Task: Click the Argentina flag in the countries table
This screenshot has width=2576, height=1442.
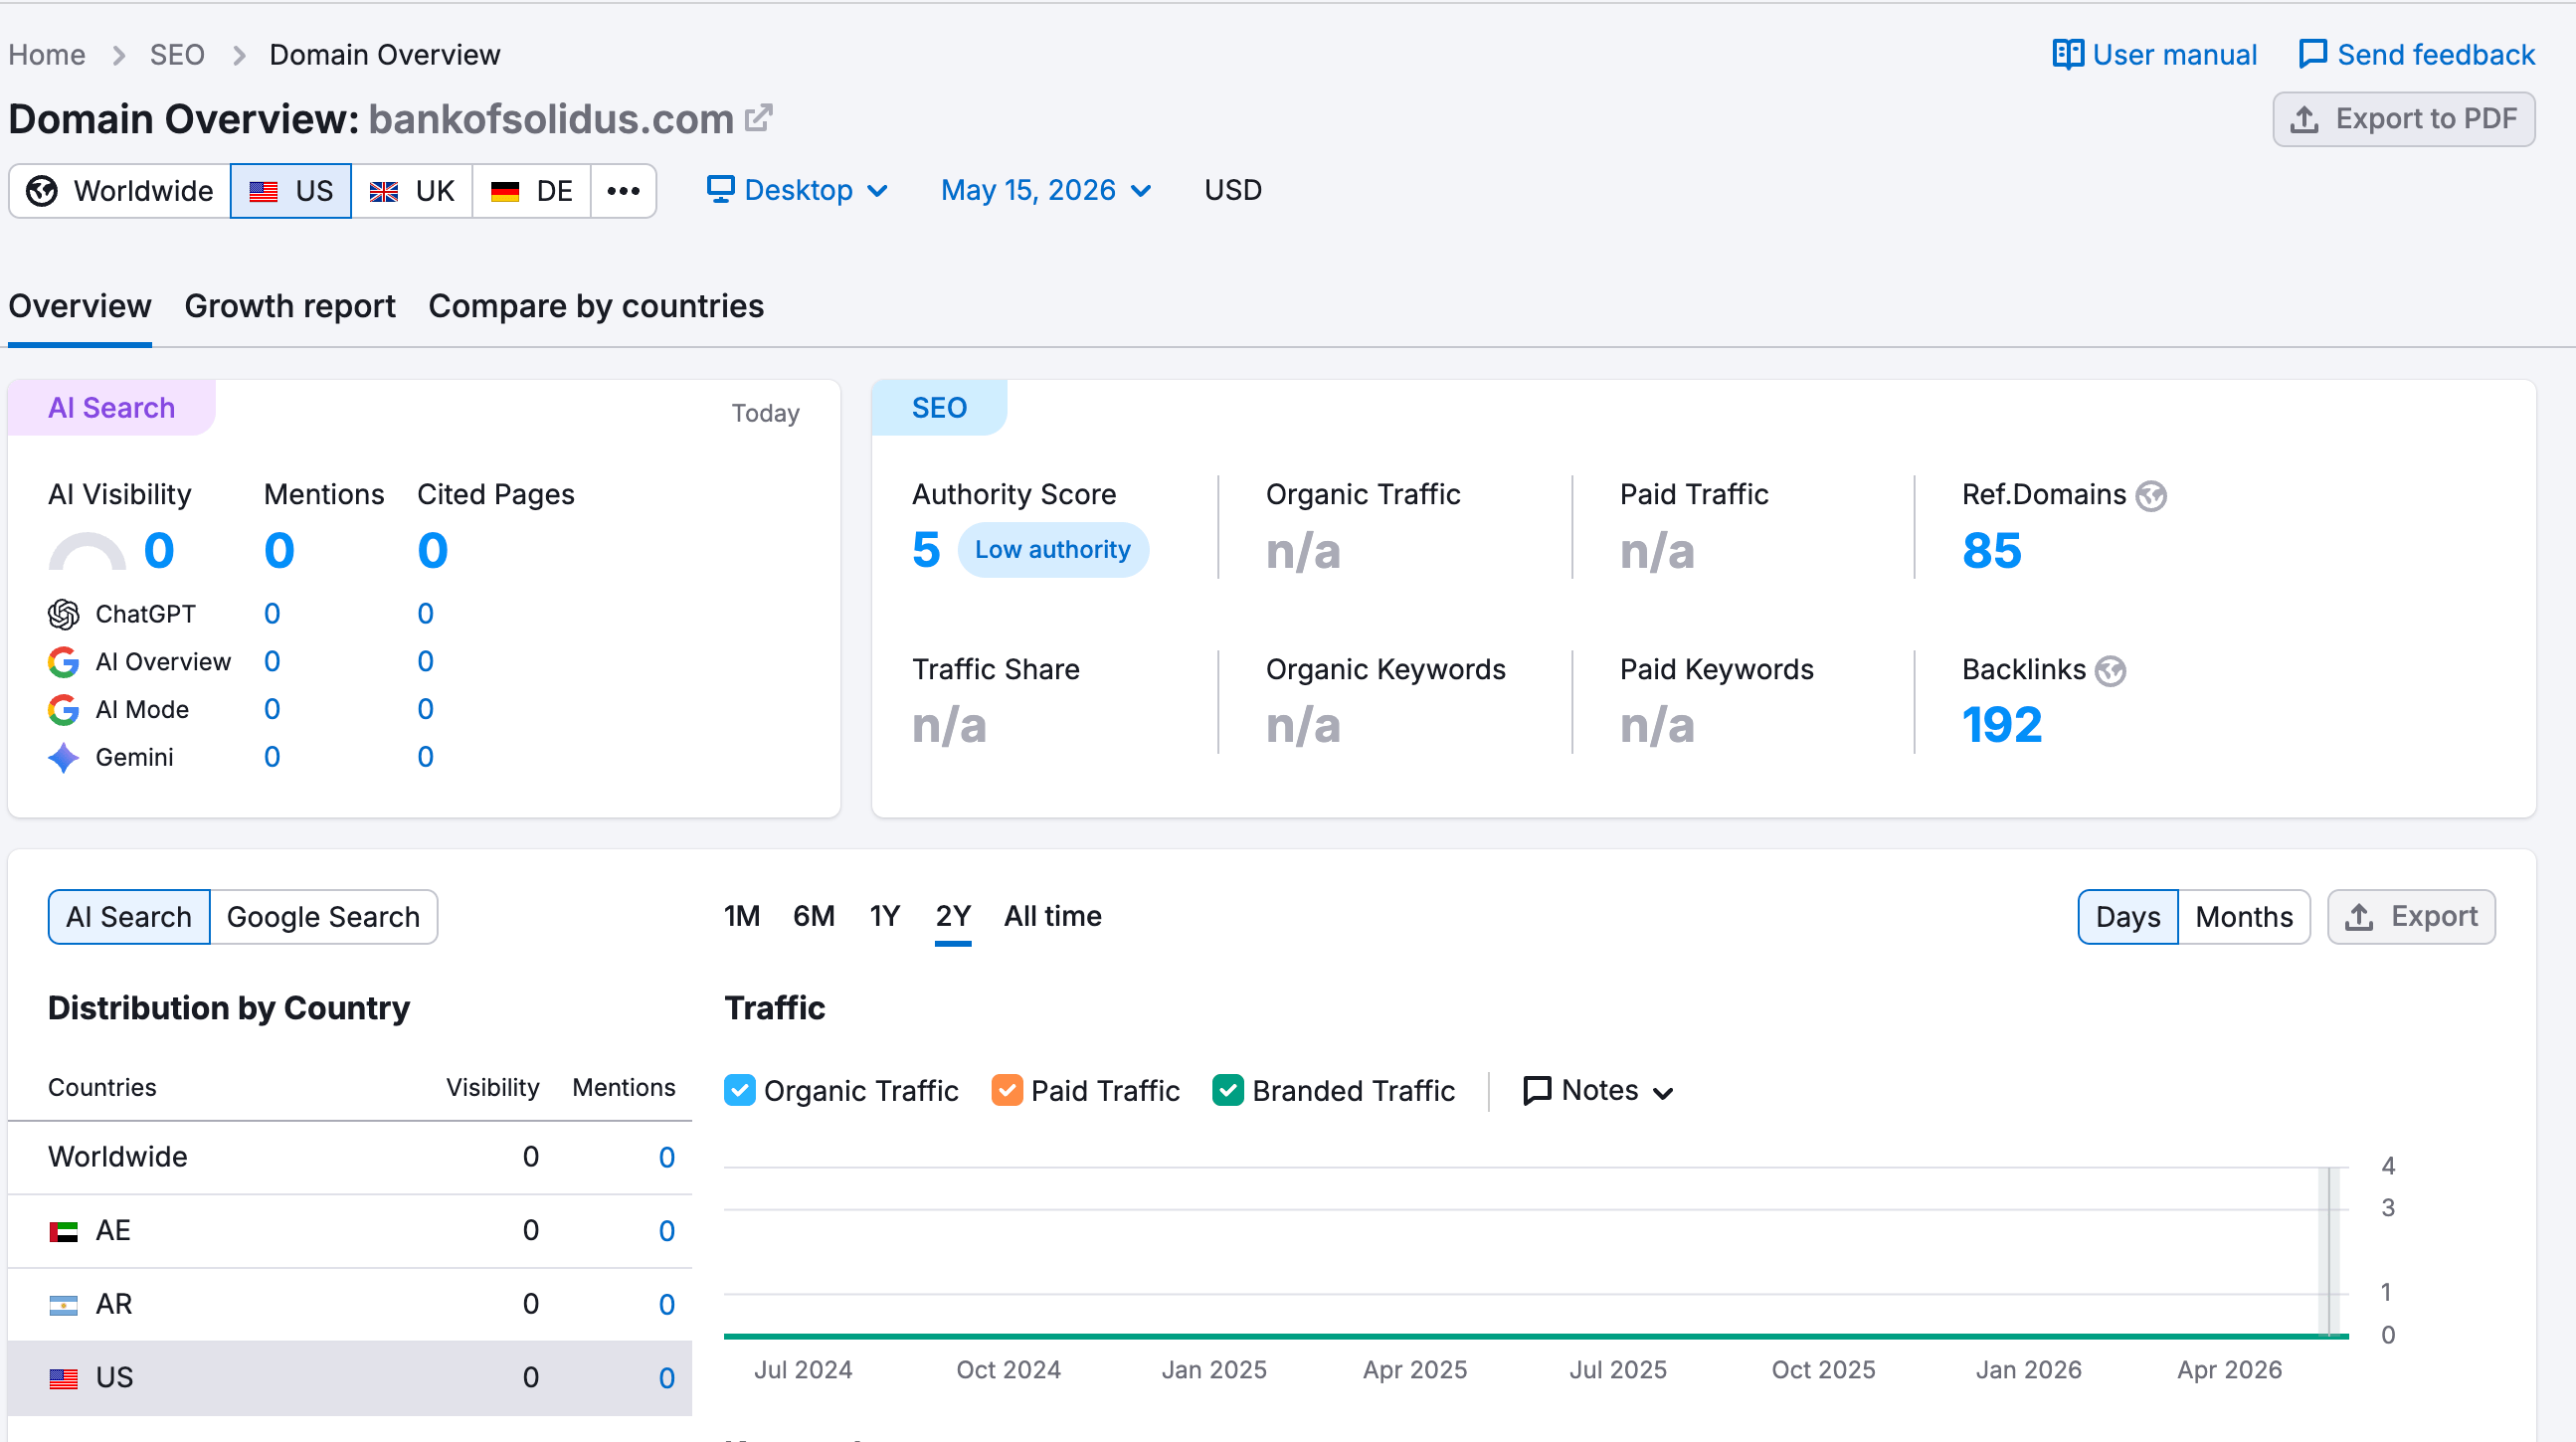Action: point(63,1305)
